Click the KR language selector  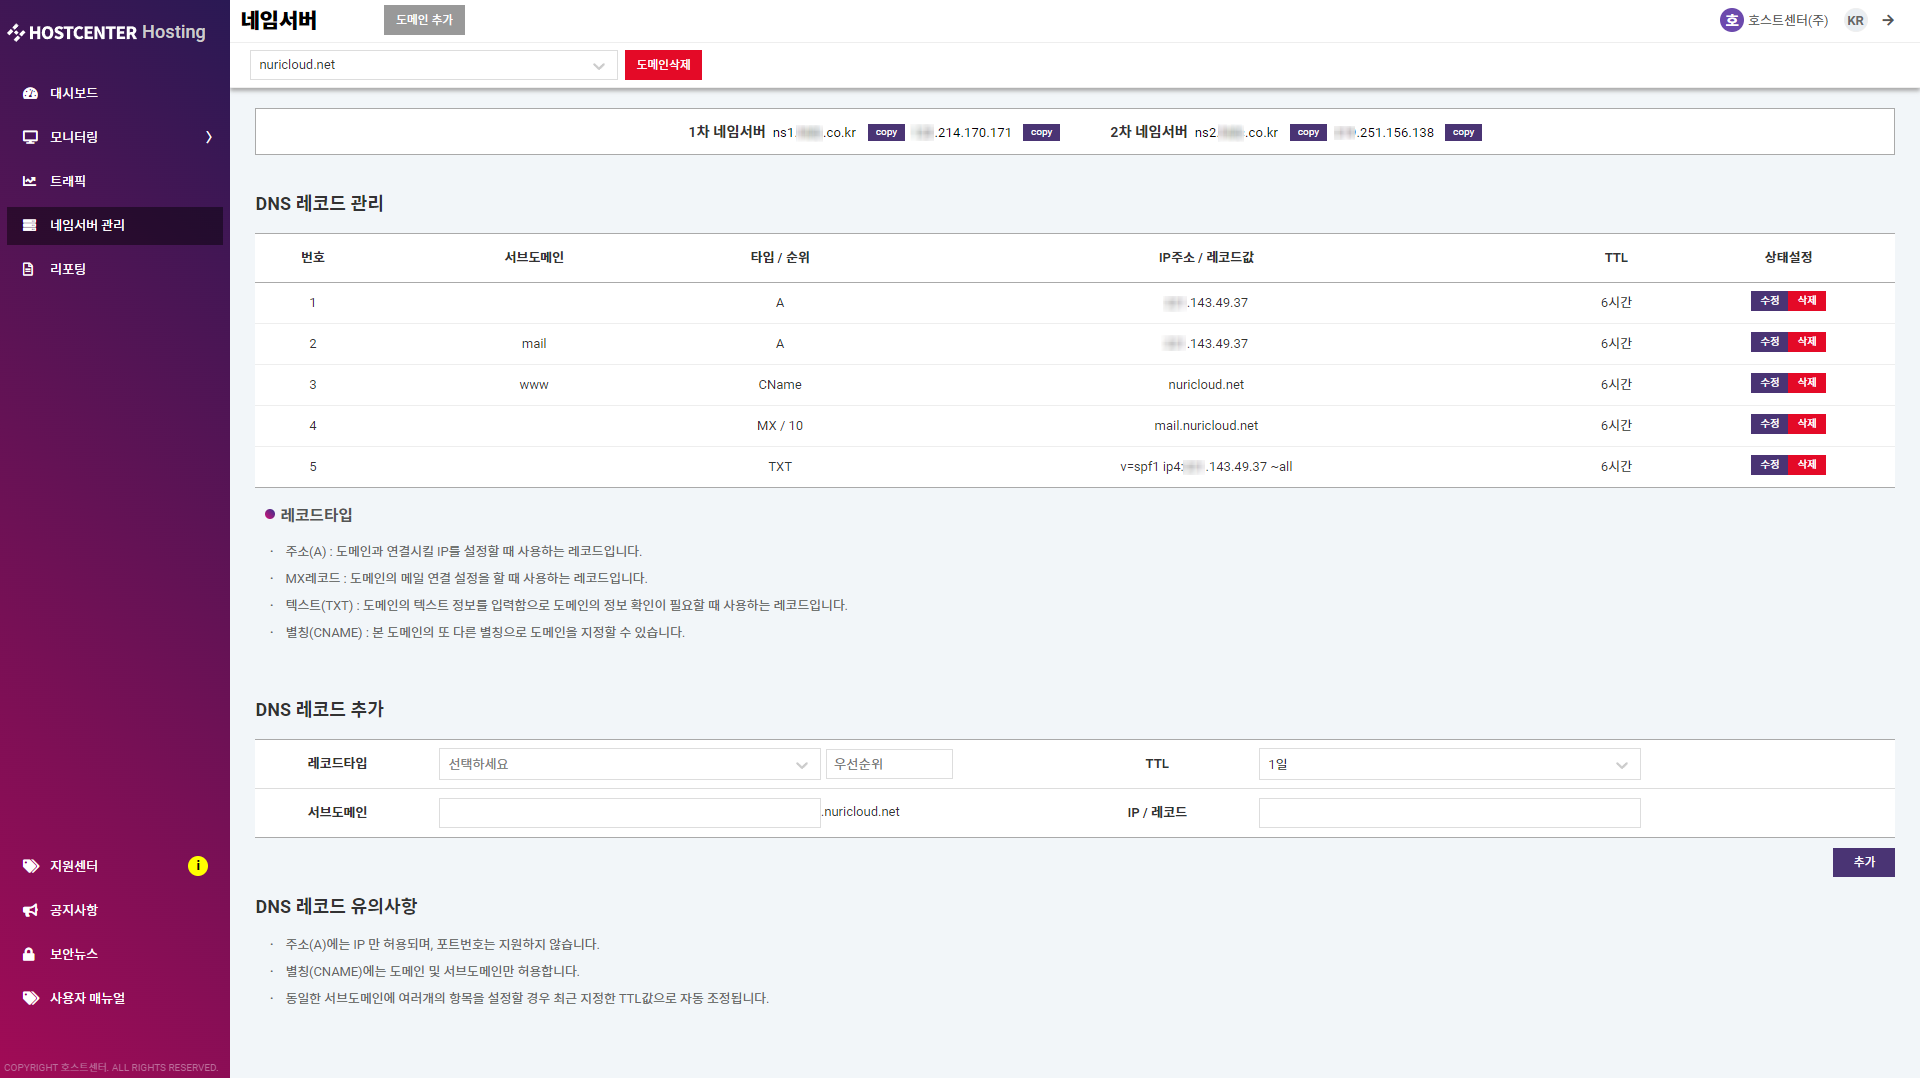[1855, 20]
